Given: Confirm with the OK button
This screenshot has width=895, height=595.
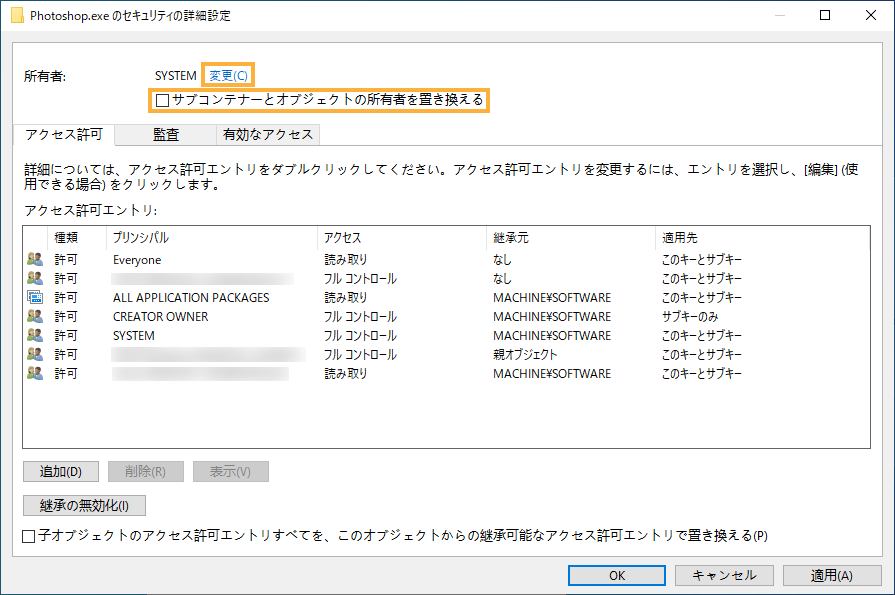Looking at the screenshot, I should pyautogui.click(x=616, y=576).
